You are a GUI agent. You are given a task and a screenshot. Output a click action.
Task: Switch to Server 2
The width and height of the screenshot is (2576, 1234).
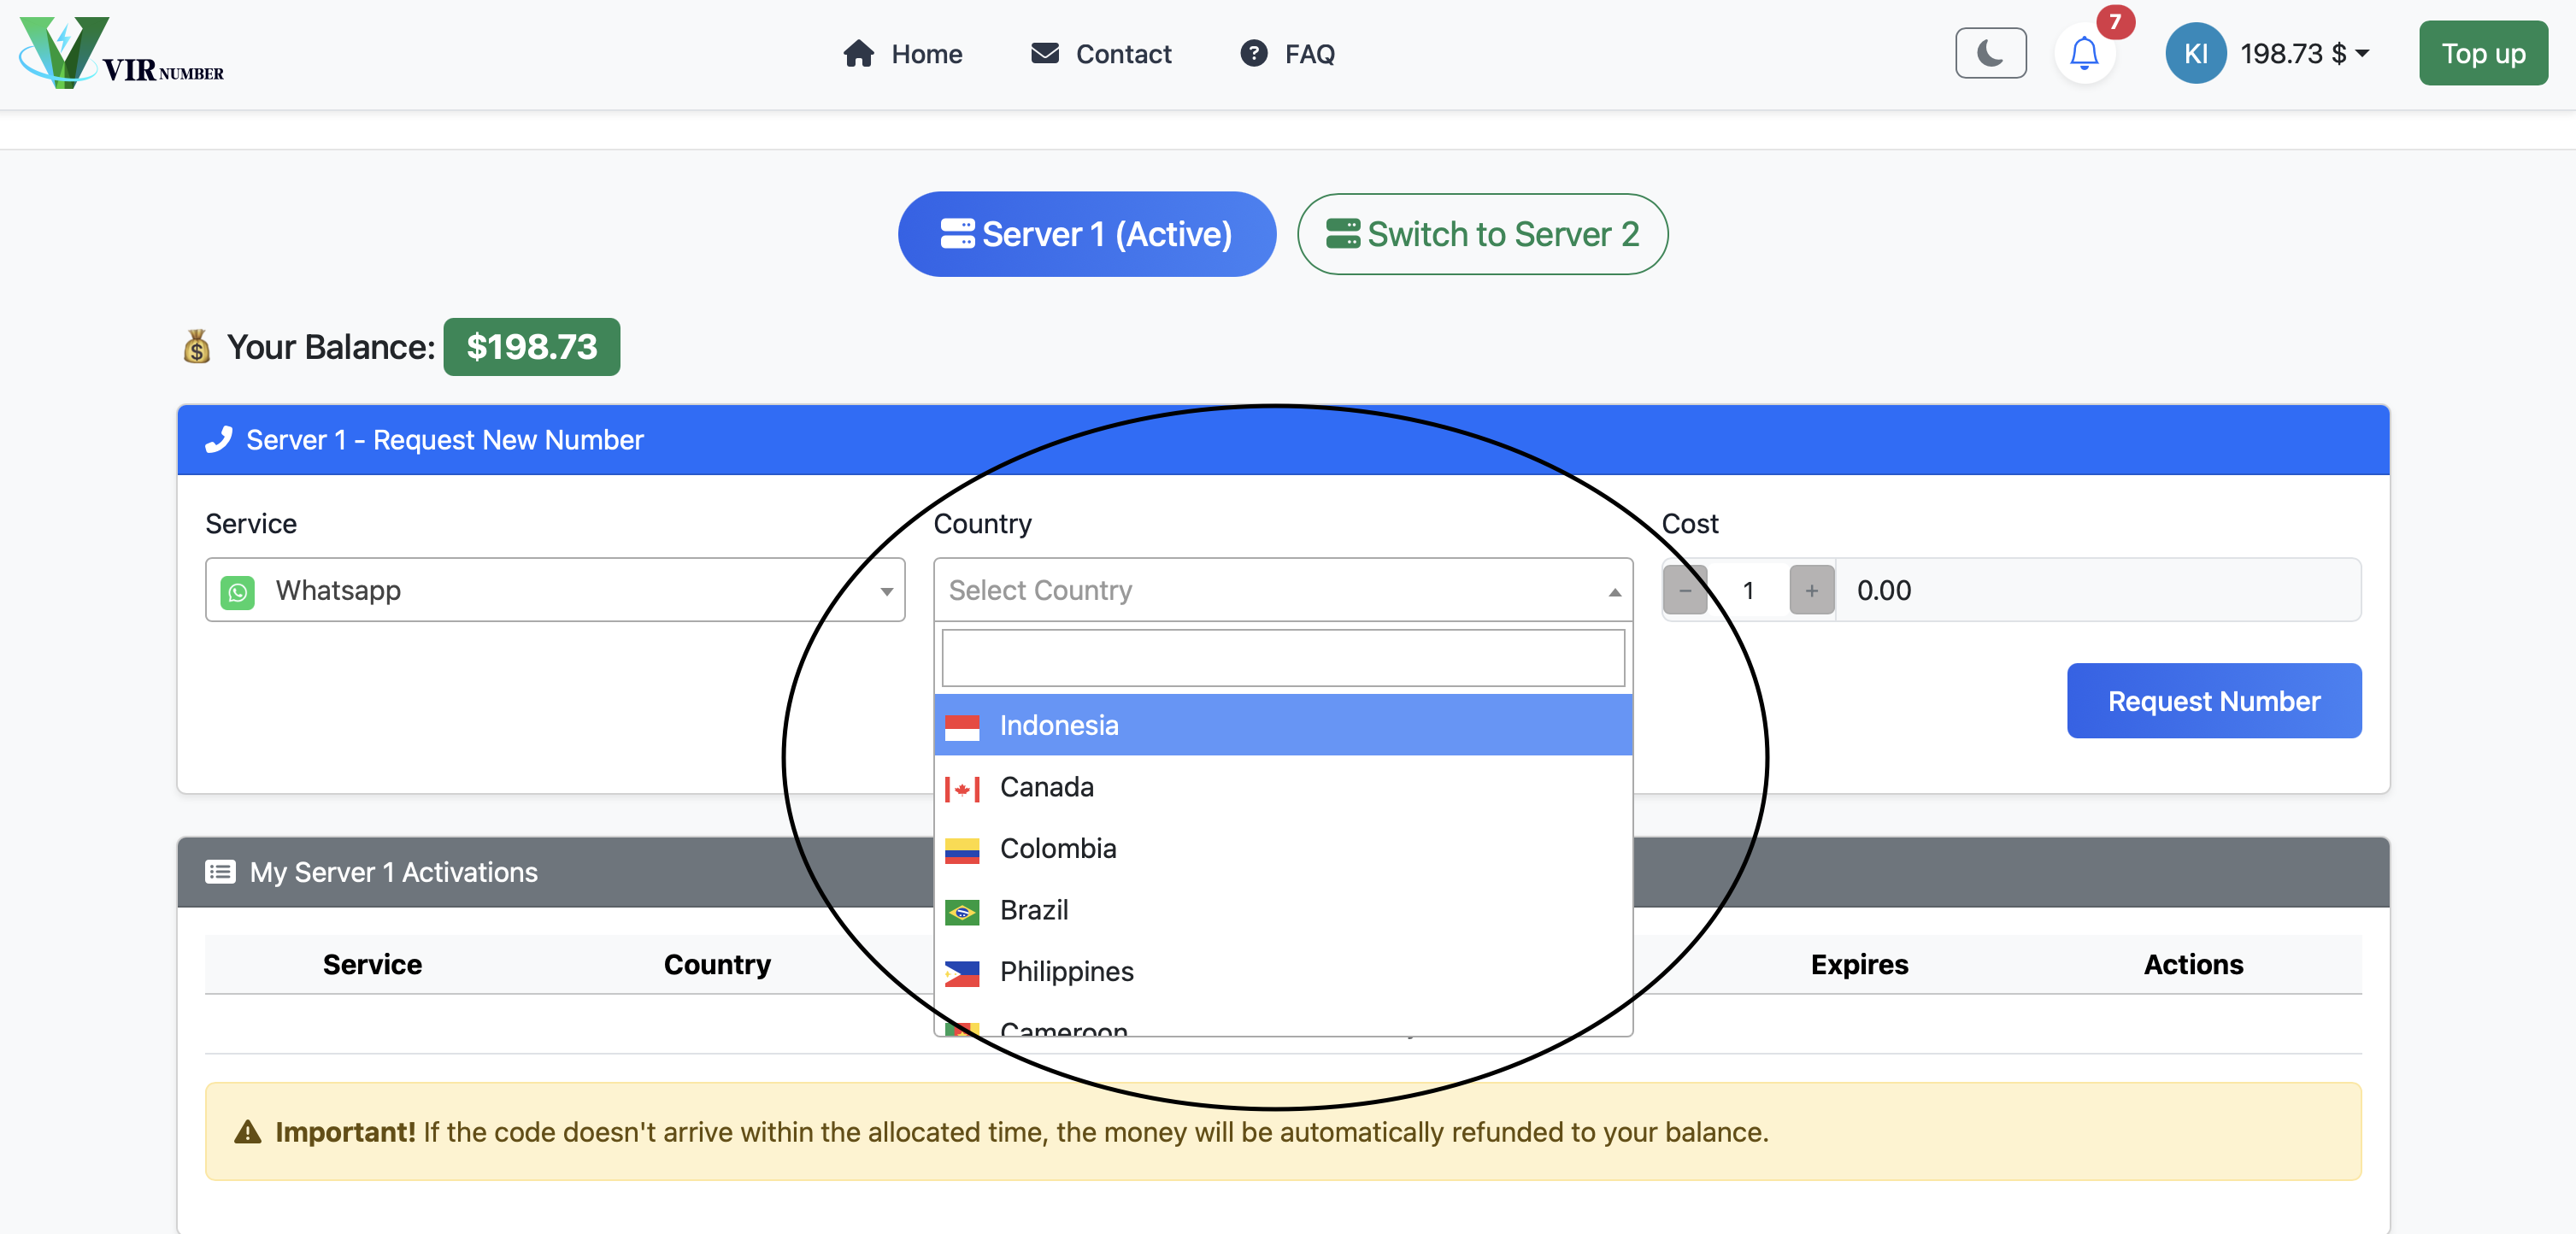click(x=1482, y=234)
